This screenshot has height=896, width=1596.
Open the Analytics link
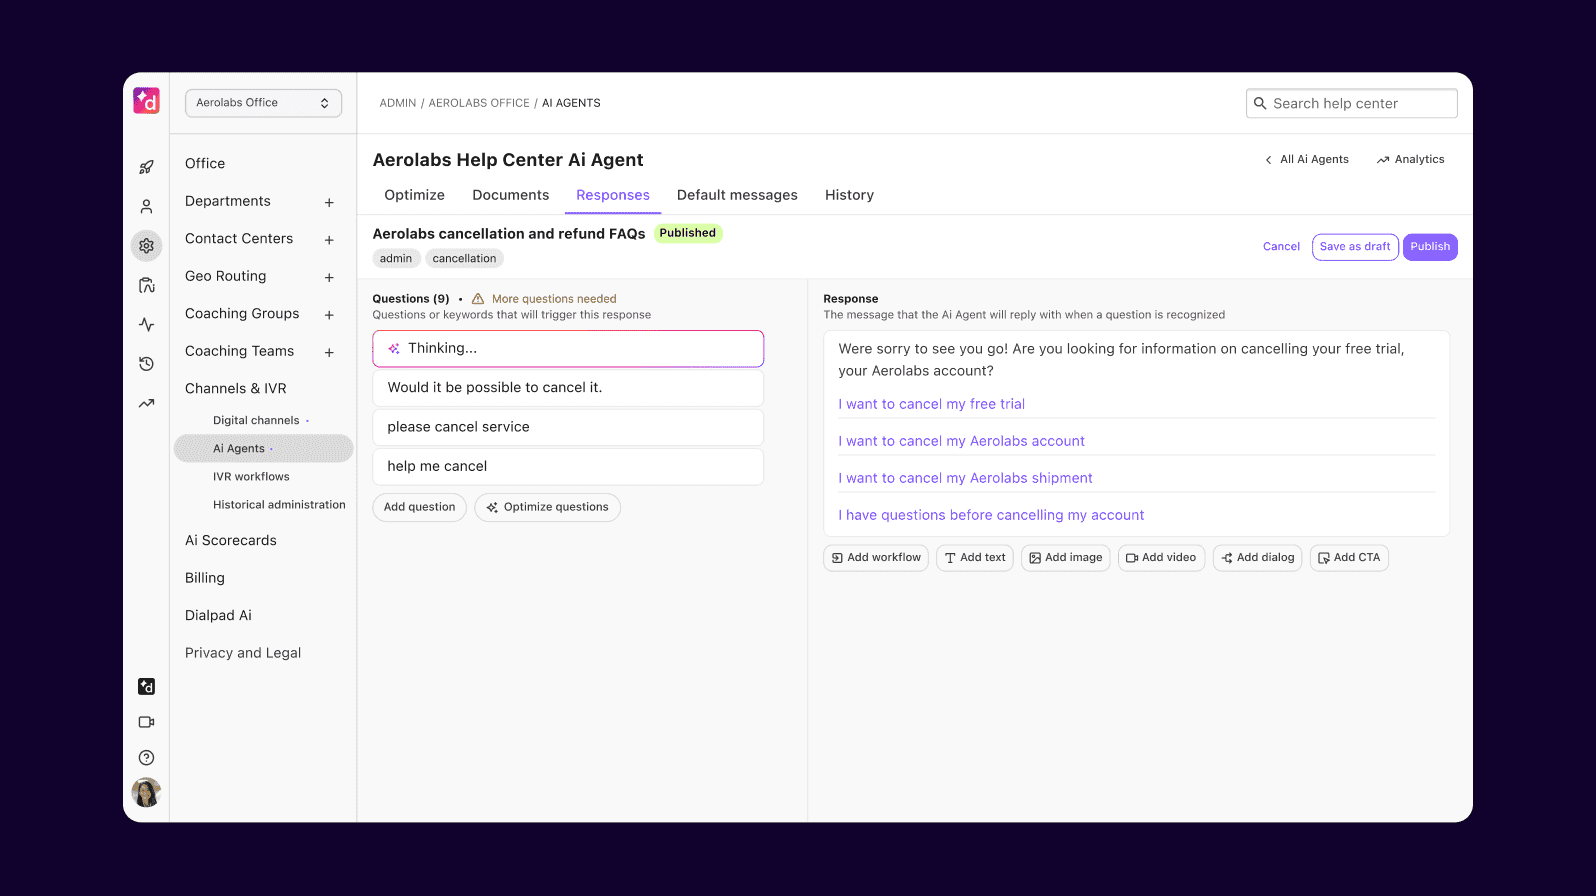(1410, 160)
